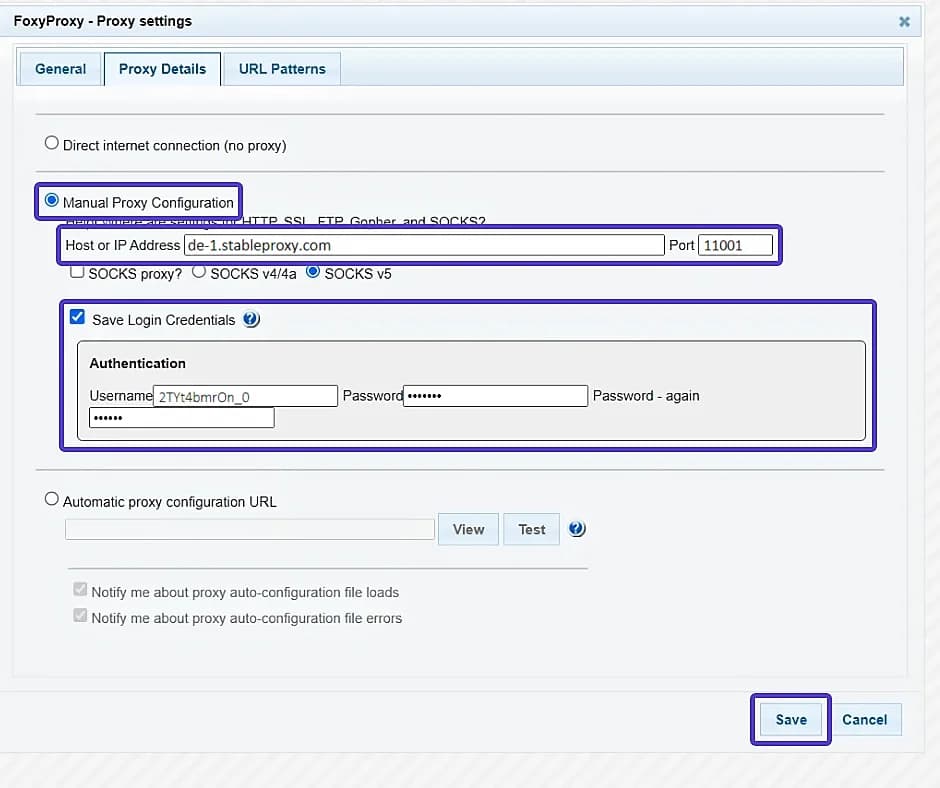This screenshot has width=940, height=788.
Task: Select Automatic proxy configuration URL
Action: [51, 499]
